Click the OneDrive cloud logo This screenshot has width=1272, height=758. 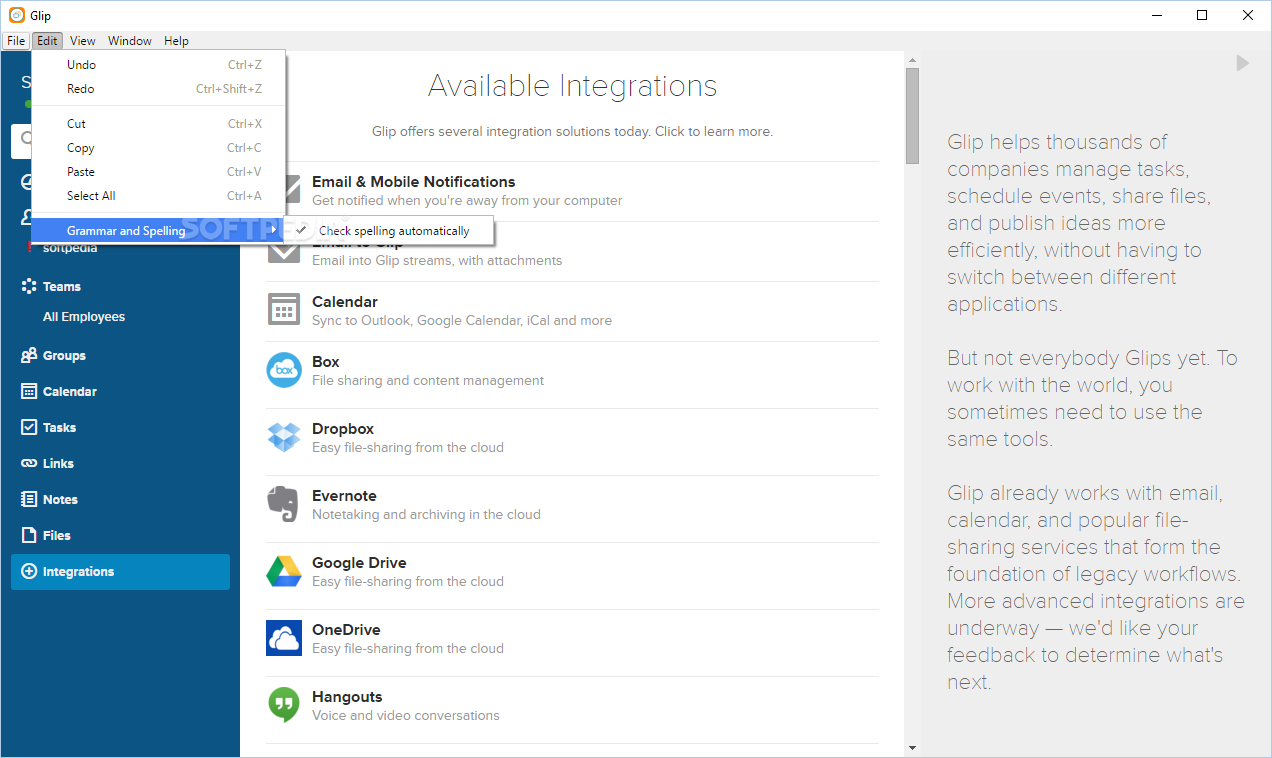pos(284,638)
